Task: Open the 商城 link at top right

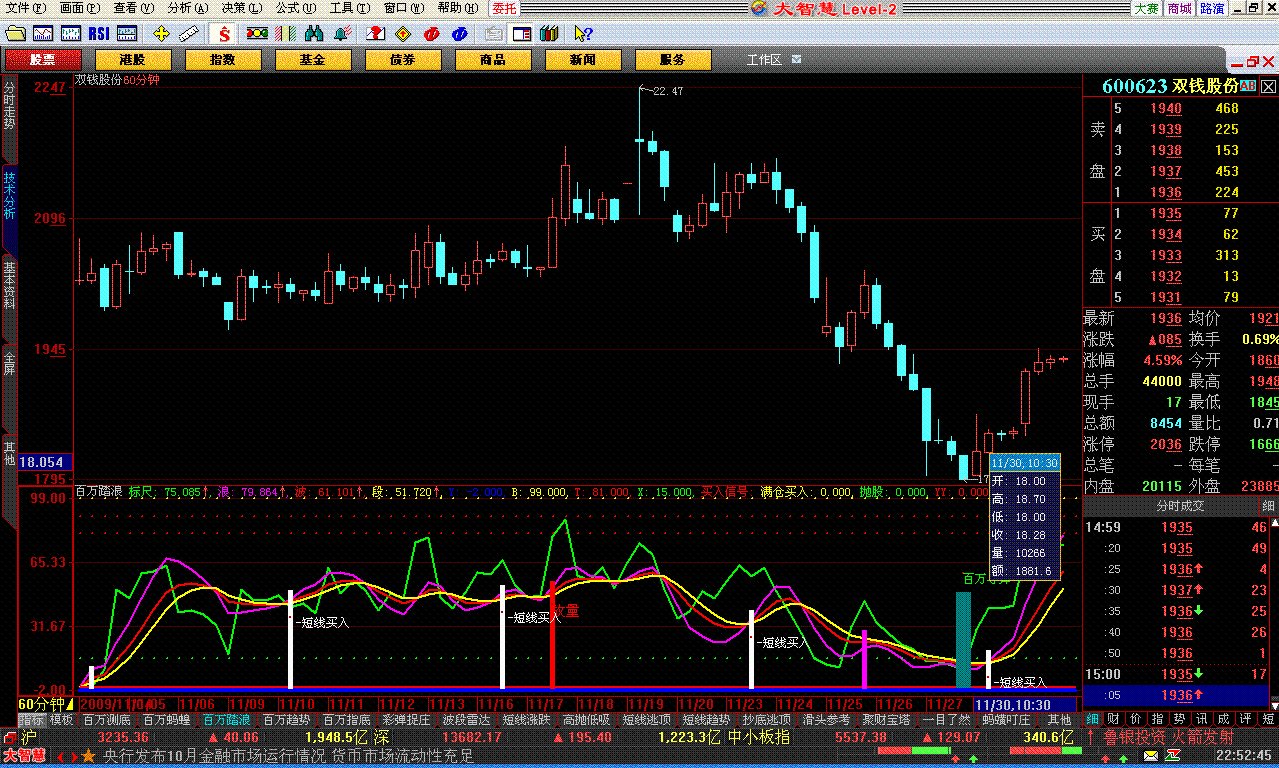Action: pos(1180,8)
